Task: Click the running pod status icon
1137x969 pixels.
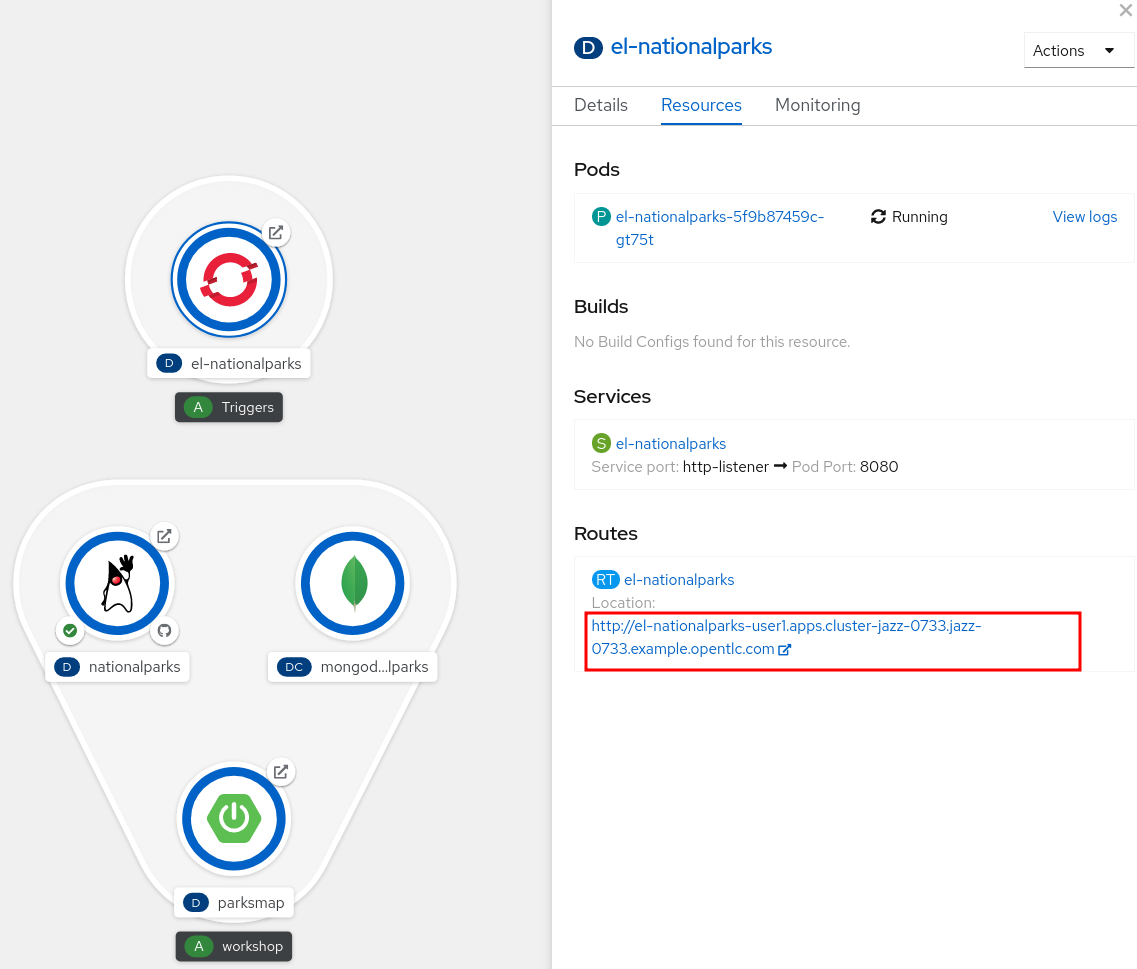Action: click(878, 216)
